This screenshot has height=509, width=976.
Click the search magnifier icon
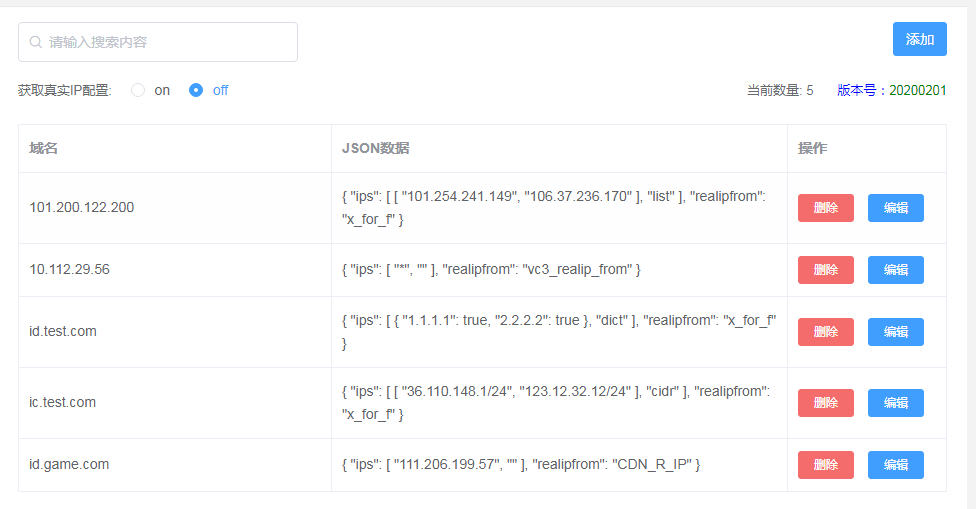point(36,42)
